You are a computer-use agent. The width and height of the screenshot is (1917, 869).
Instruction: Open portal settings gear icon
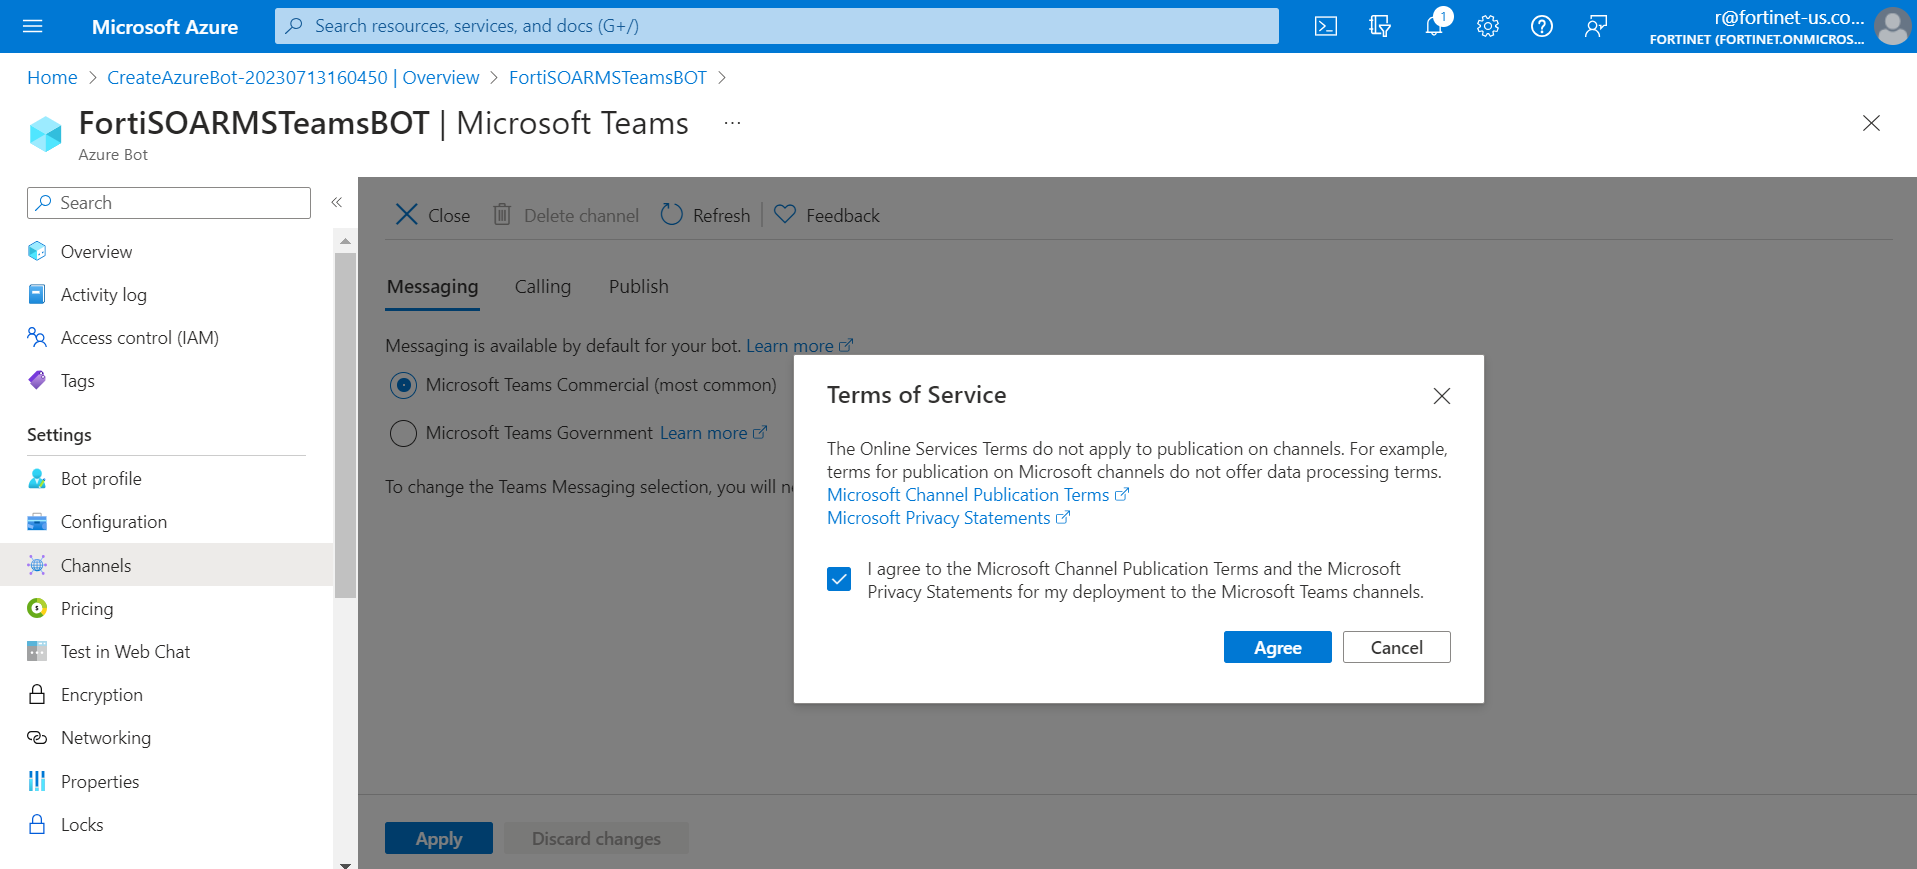1487,26
